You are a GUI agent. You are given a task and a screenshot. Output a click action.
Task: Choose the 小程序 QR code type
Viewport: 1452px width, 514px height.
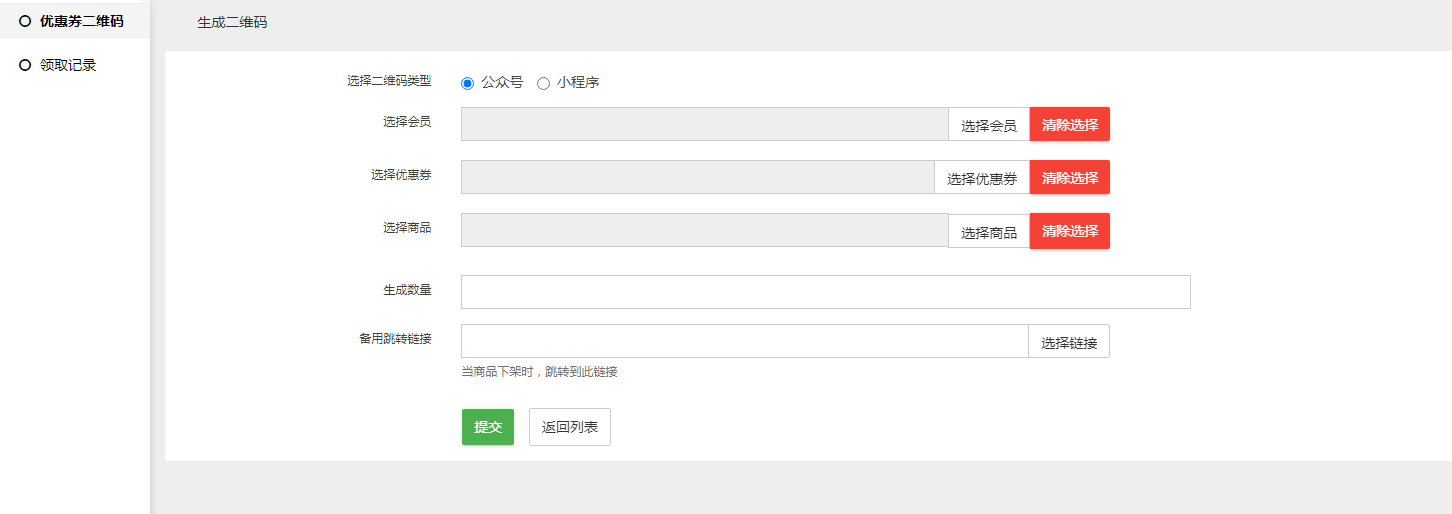pos(543,83)
